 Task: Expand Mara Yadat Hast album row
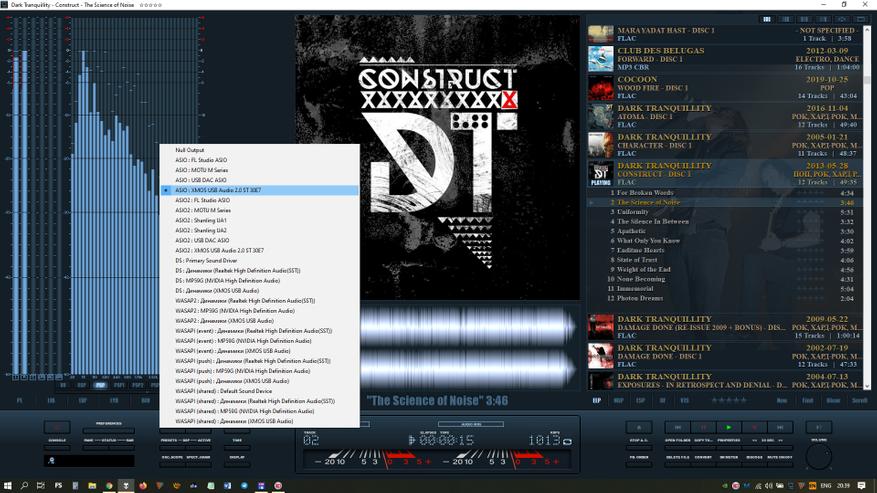point(725,34)
